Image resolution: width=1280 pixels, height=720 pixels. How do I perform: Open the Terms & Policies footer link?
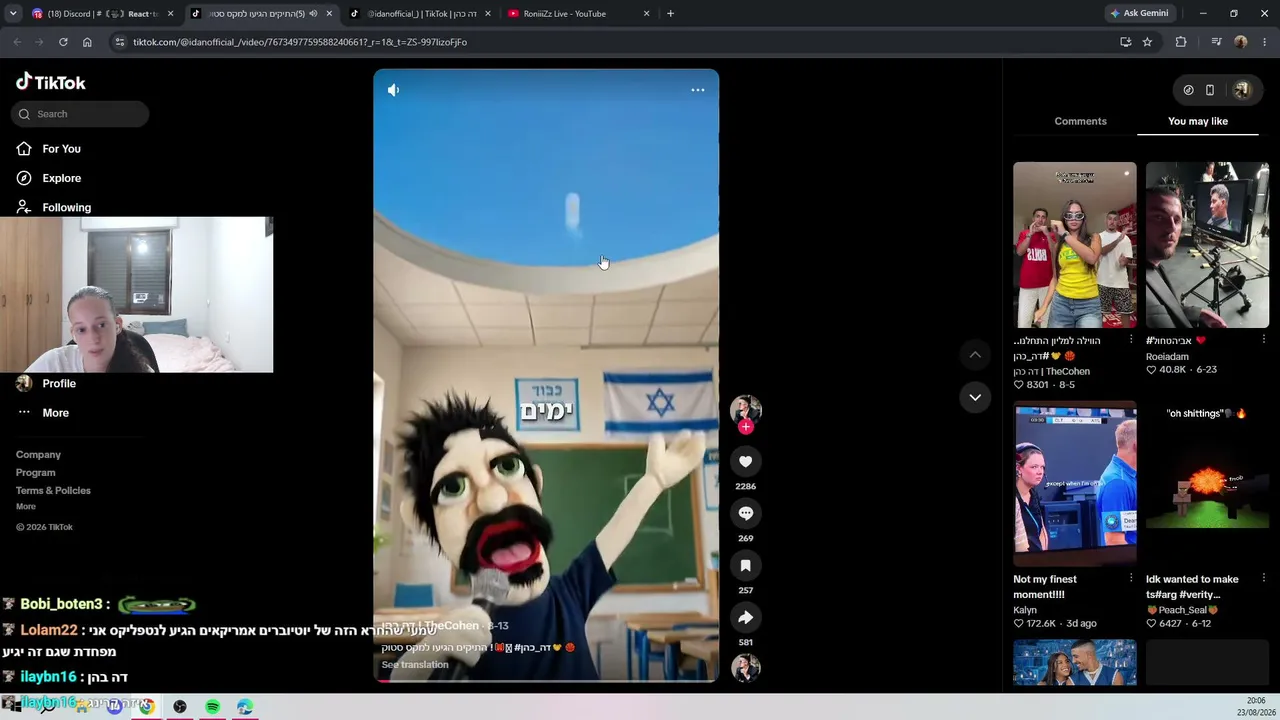(x=53, y=491)
